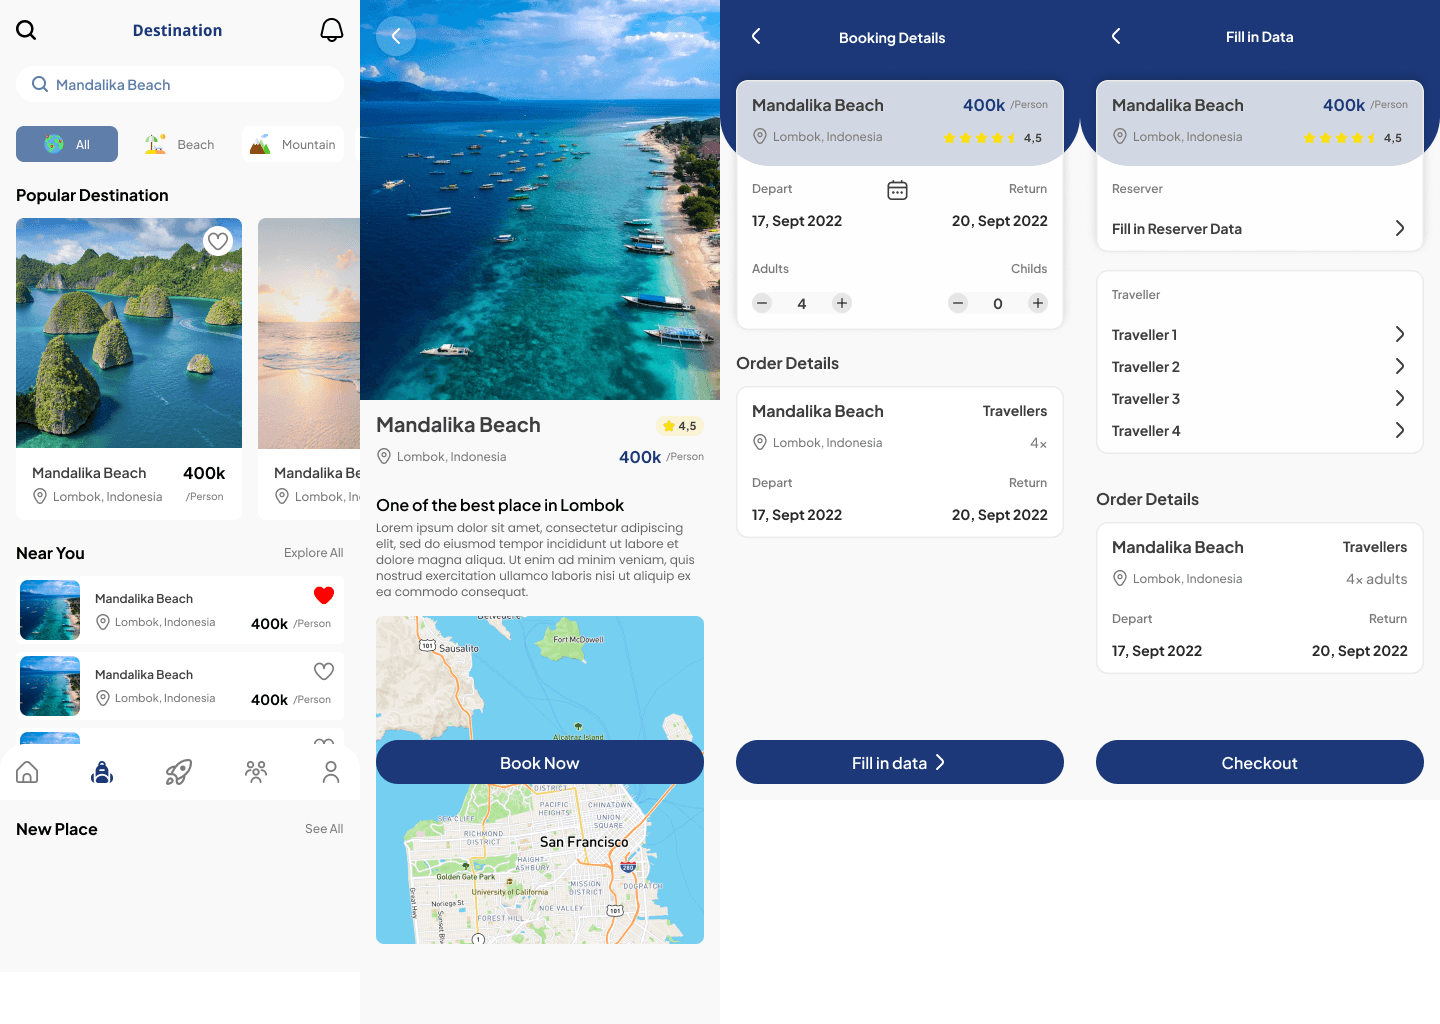Increase the Adults count with plus
1440x1024 pixels.
[842, 303]
